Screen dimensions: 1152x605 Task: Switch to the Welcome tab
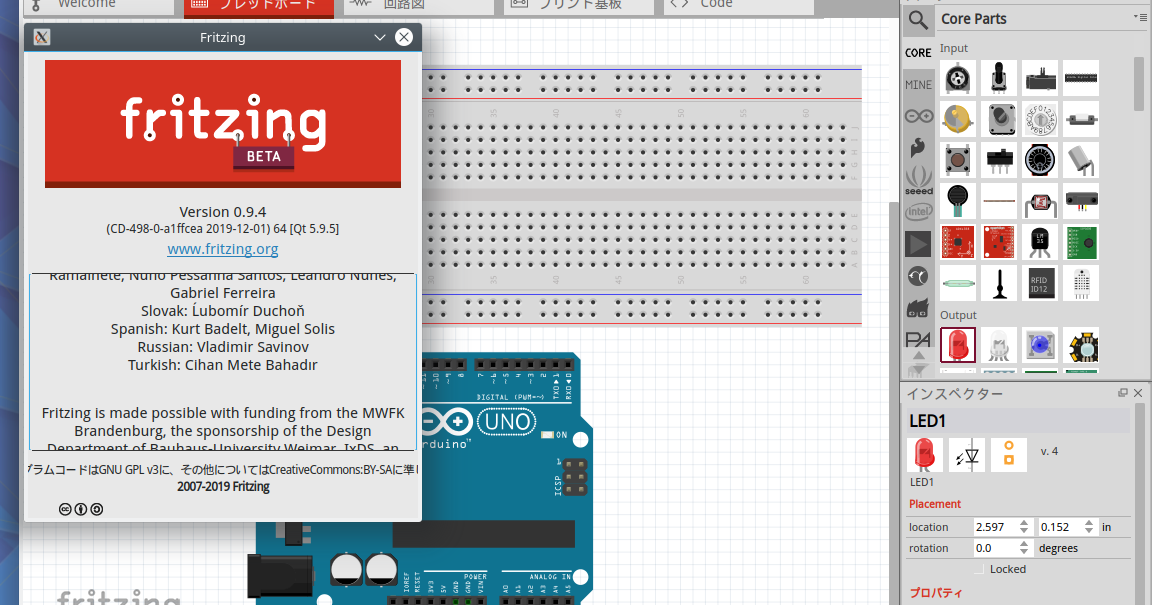click(98, 6)
